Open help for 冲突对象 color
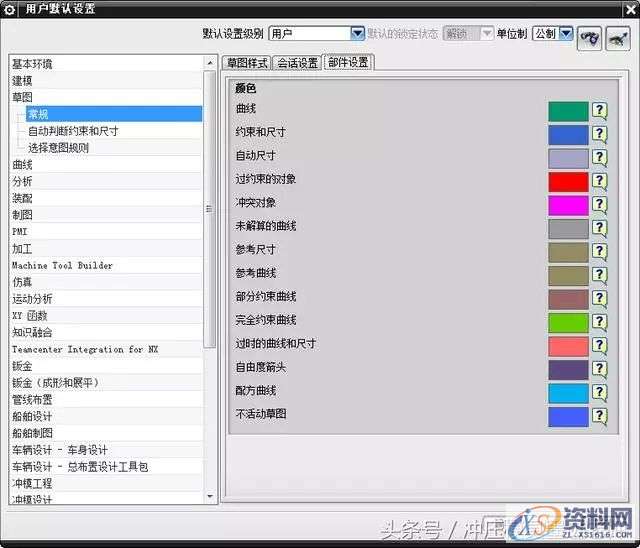 click(x=599, y=204)
